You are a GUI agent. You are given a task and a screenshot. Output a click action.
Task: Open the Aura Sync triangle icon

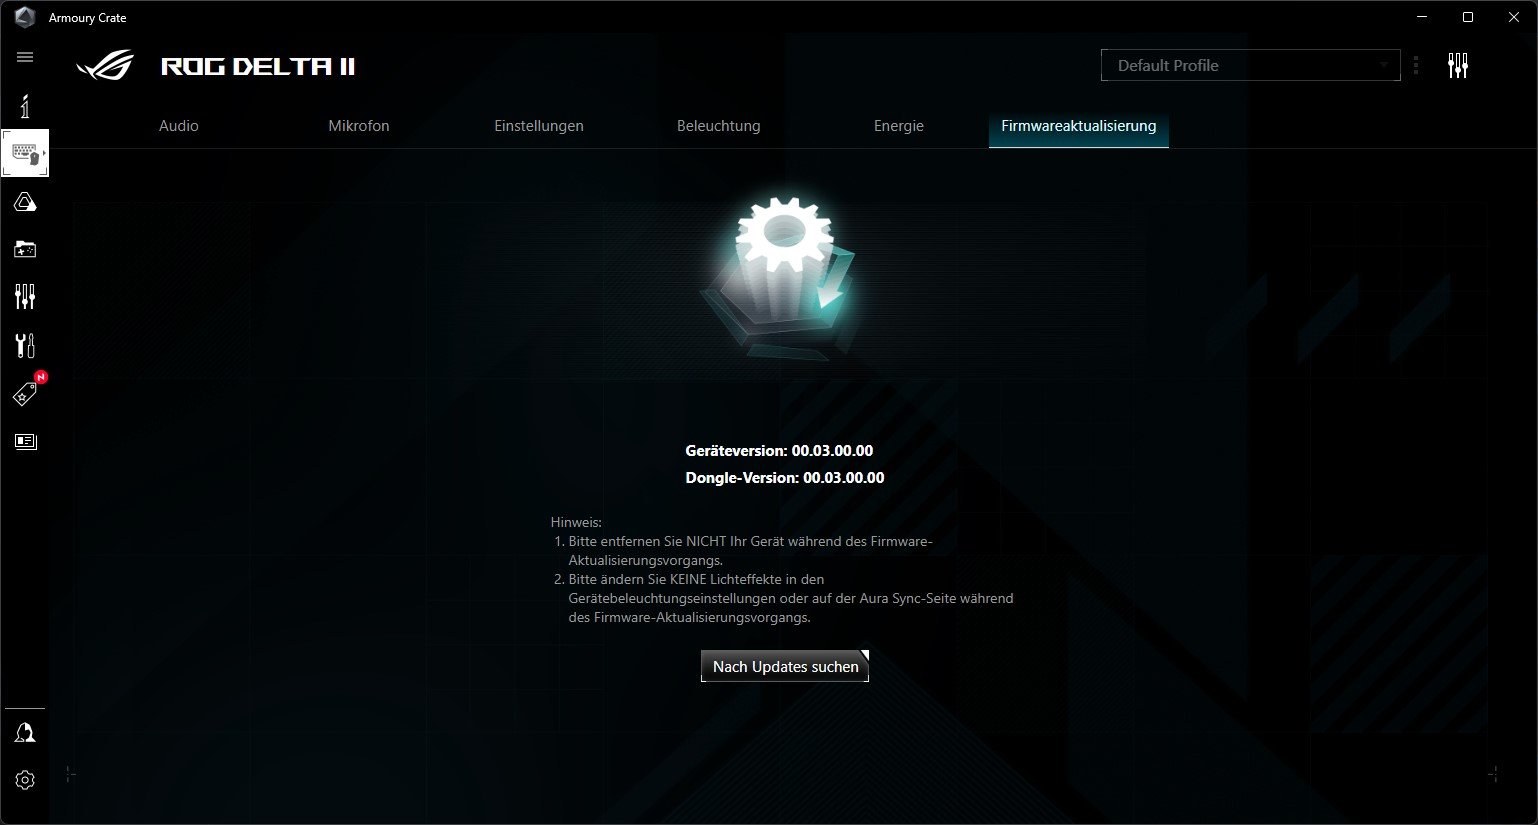25,203
